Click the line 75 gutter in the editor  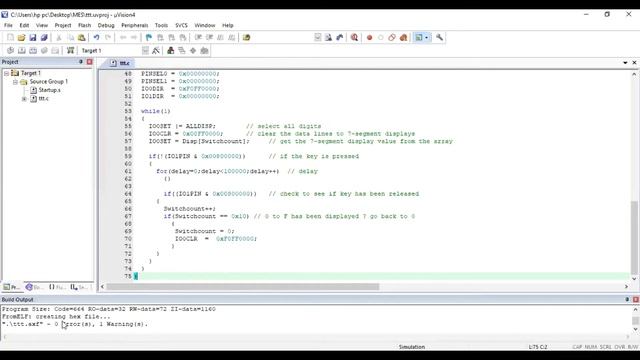click(x=128, y=276)
